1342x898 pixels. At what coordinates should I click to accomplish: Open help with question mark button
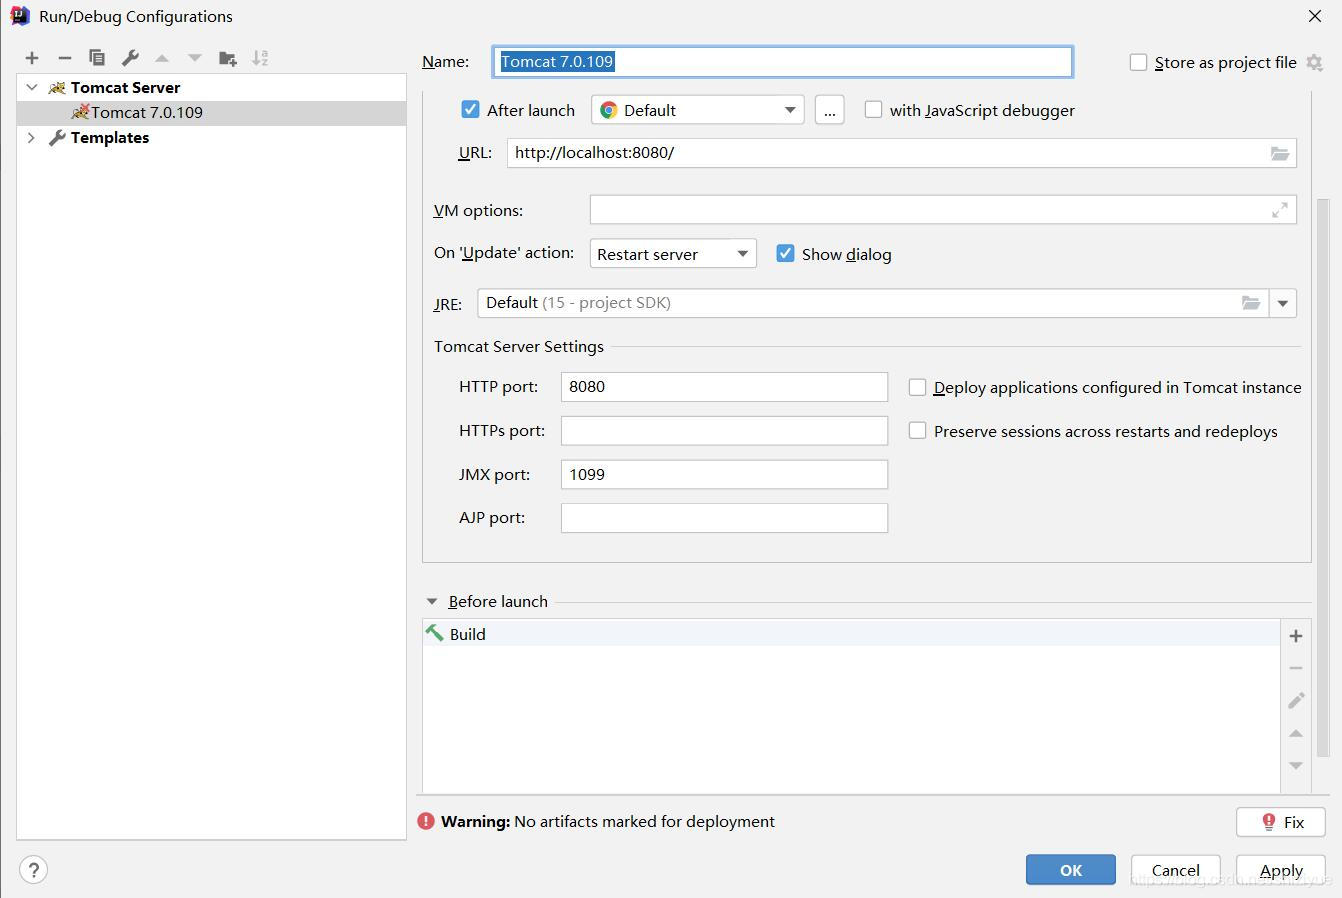pos(33,870)
